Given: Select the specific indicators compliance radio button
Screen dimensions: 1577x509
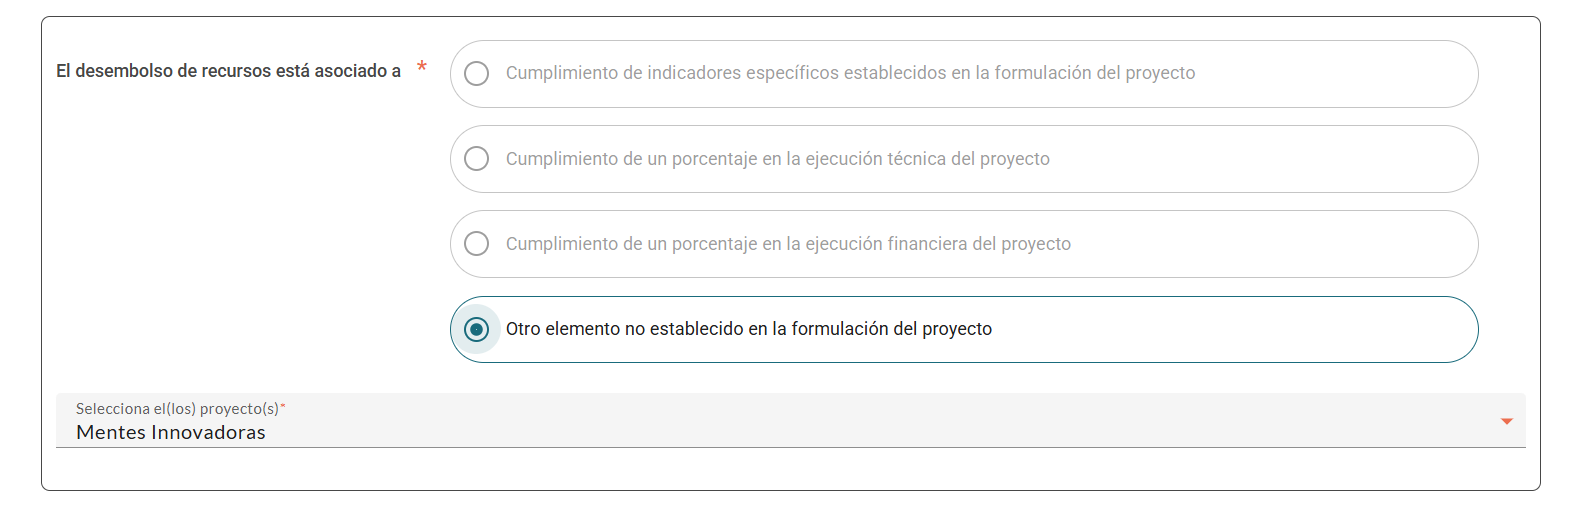Looking at the screenshot, I should click(x=477, y=74).
